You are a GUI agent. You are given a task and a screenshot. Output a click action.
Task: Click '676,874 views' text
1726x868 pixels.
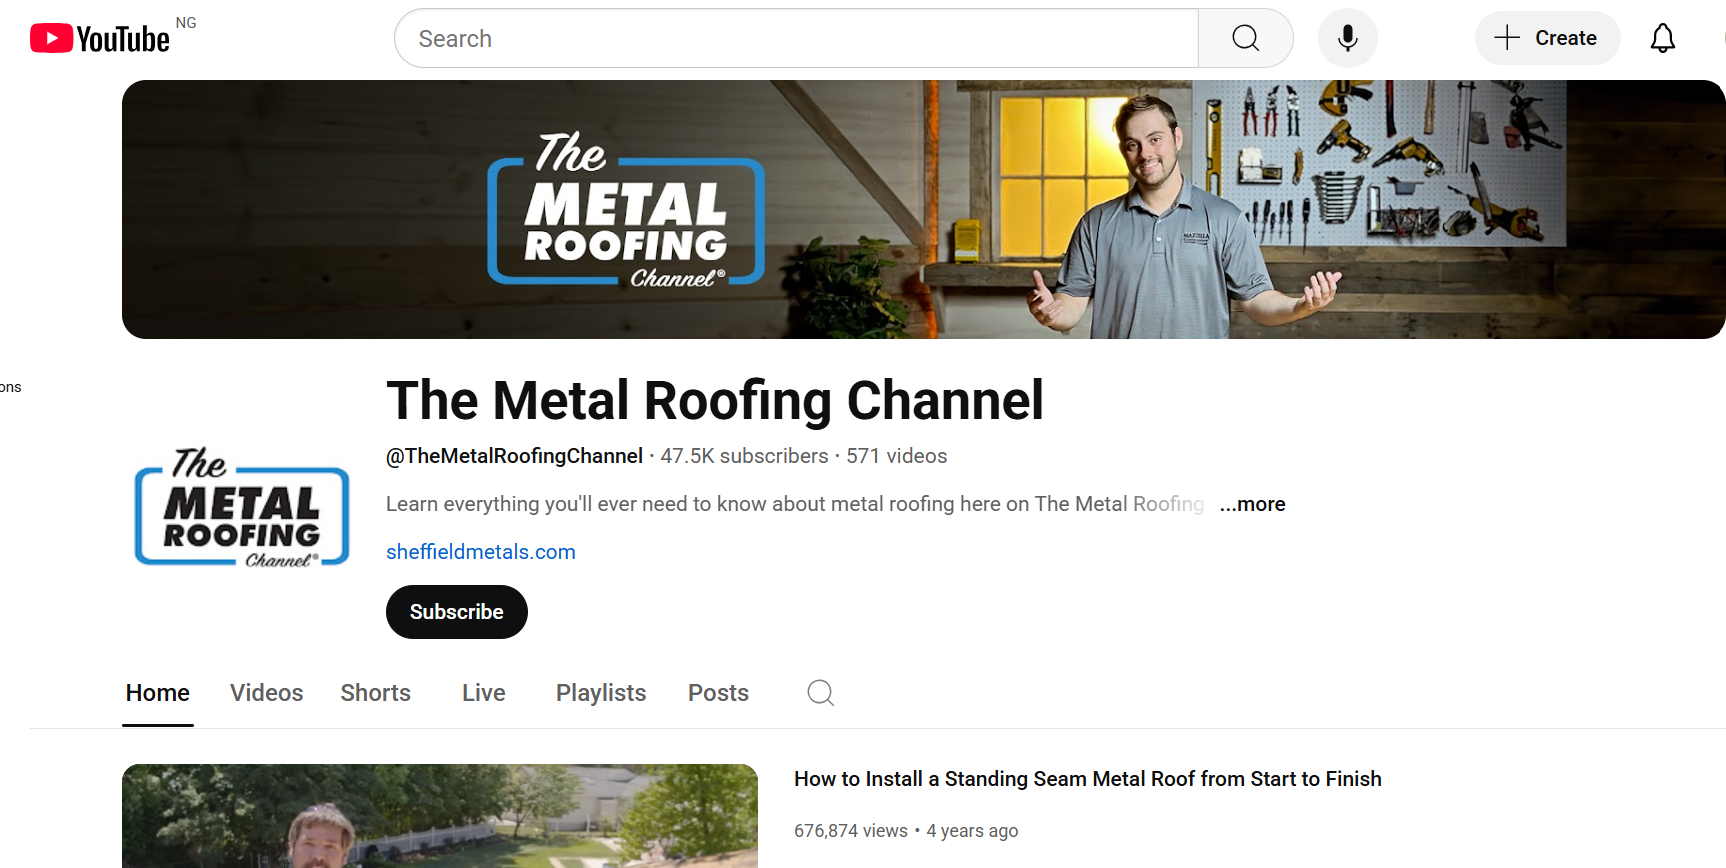click(851, 831)
